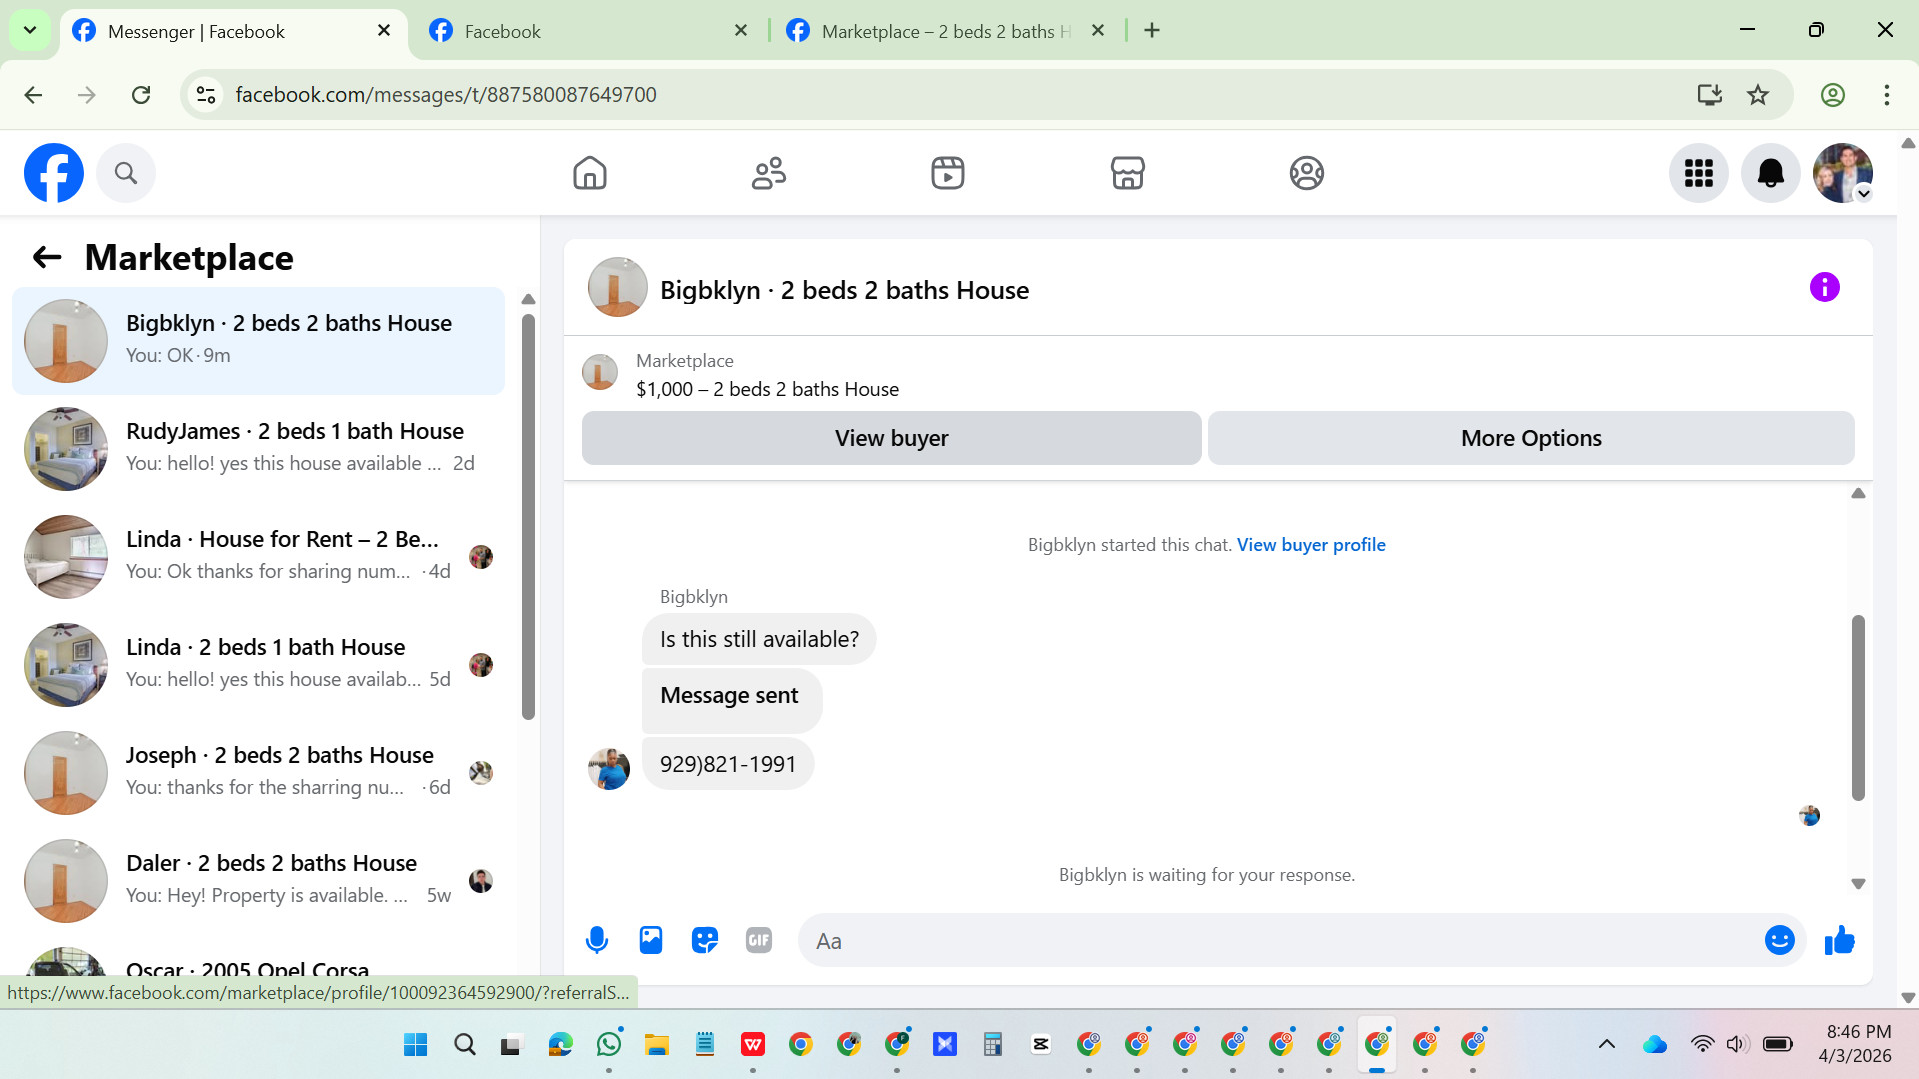
Task: Click the back arrow beside Marketplace heading
Action: 47,258
